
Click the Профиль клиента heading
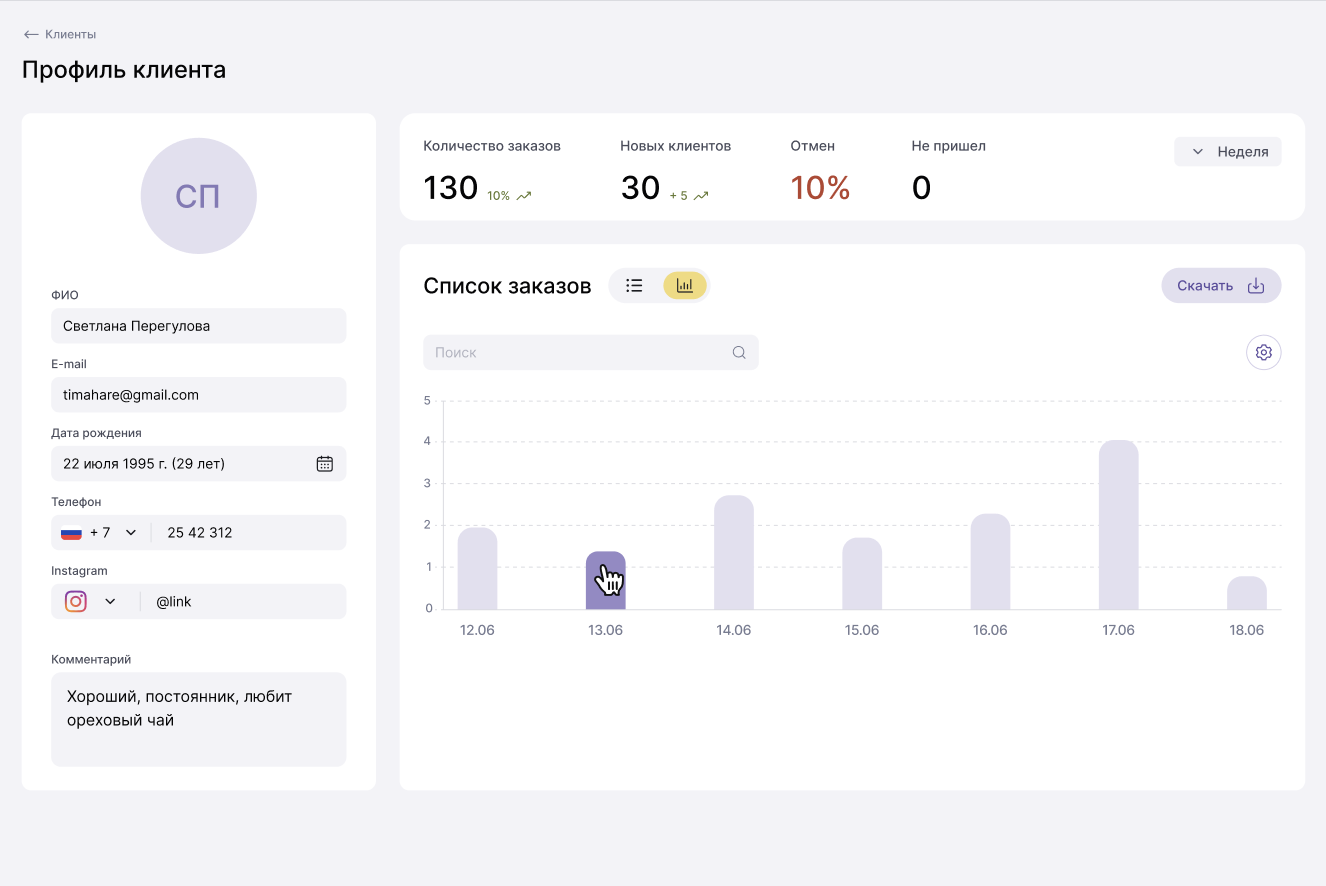click(x=124, y=70)
